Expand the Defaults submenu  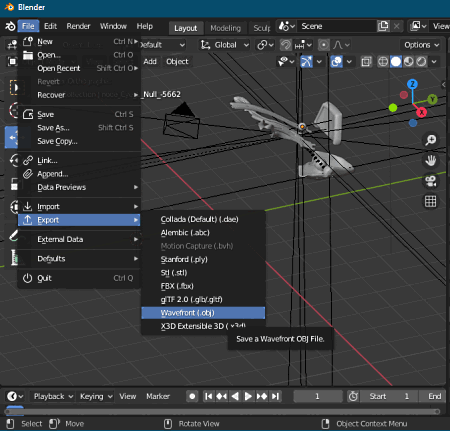(79, 259)
